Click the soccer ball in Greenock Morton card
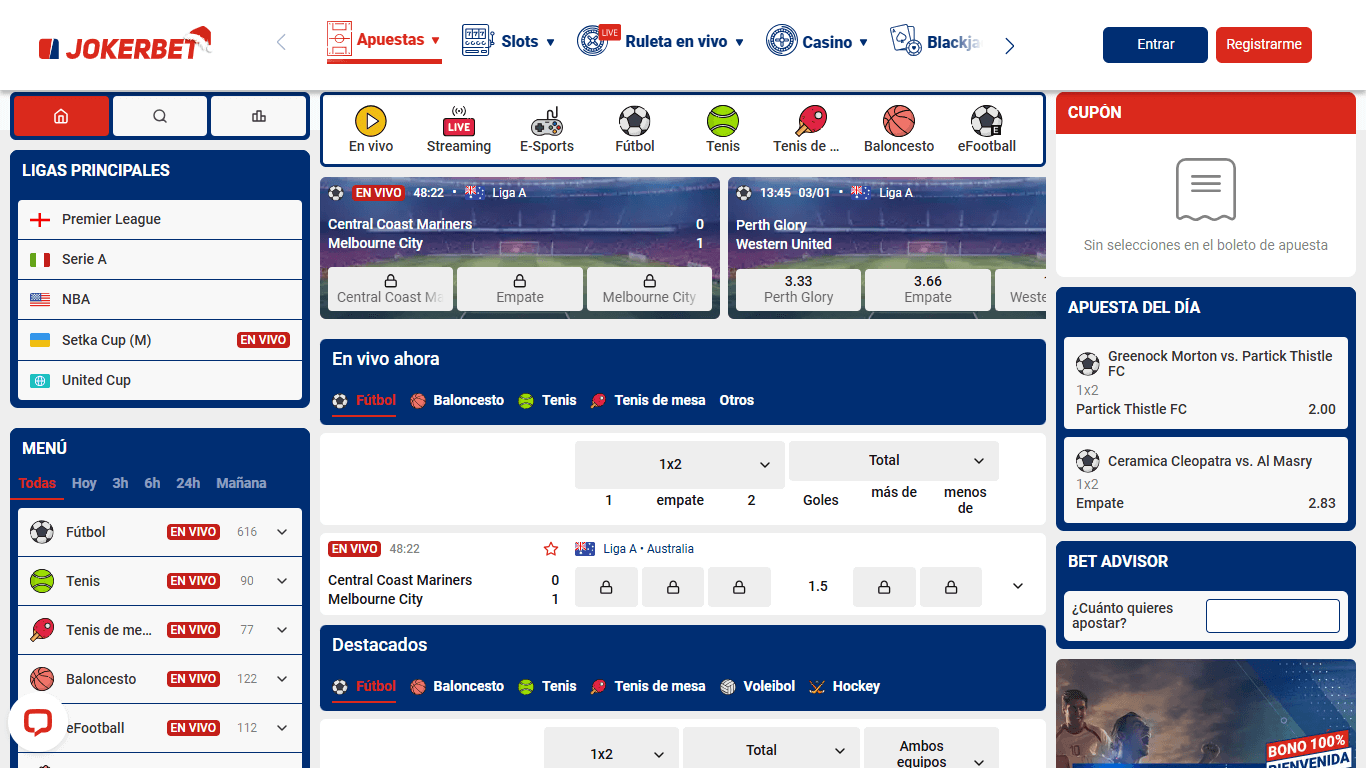 (1088, 363)
